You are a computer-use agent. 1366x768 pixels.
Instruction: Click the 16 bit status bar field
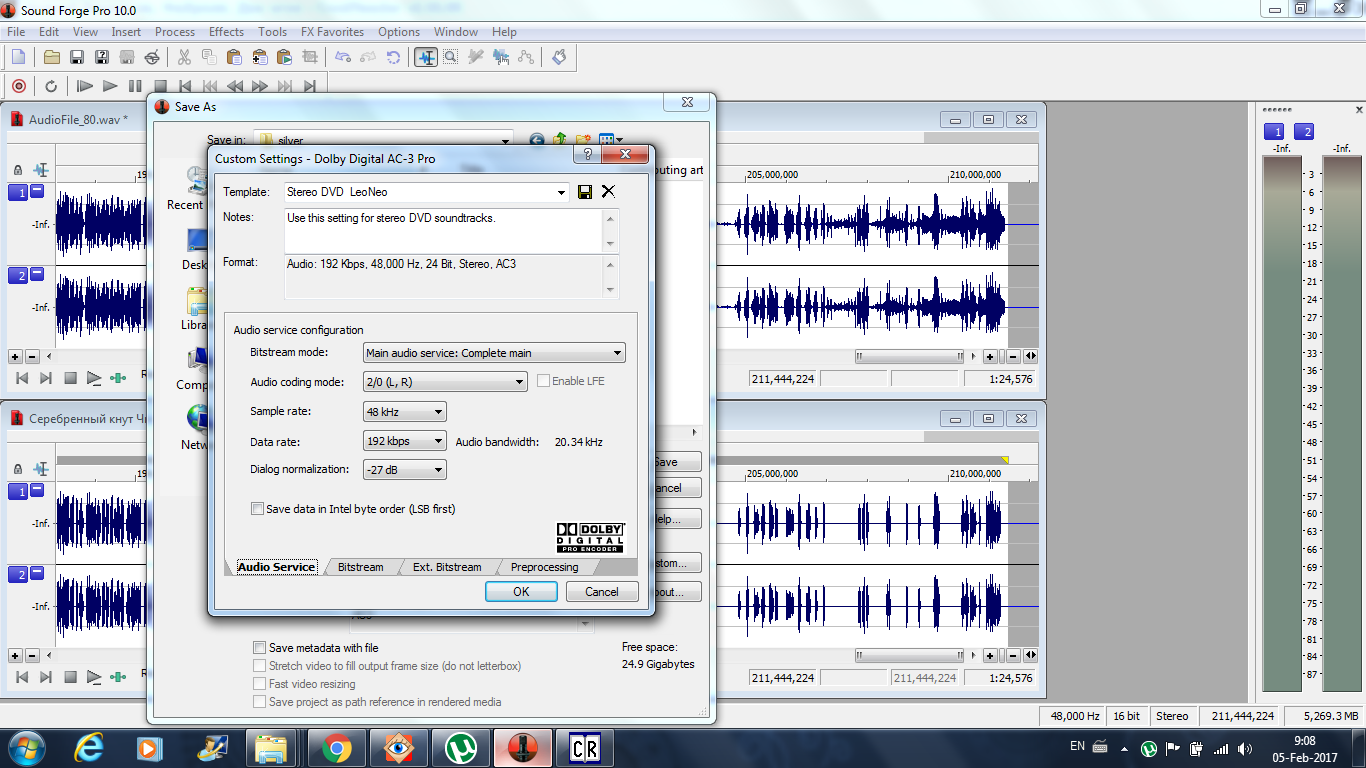pos(1127,716)
